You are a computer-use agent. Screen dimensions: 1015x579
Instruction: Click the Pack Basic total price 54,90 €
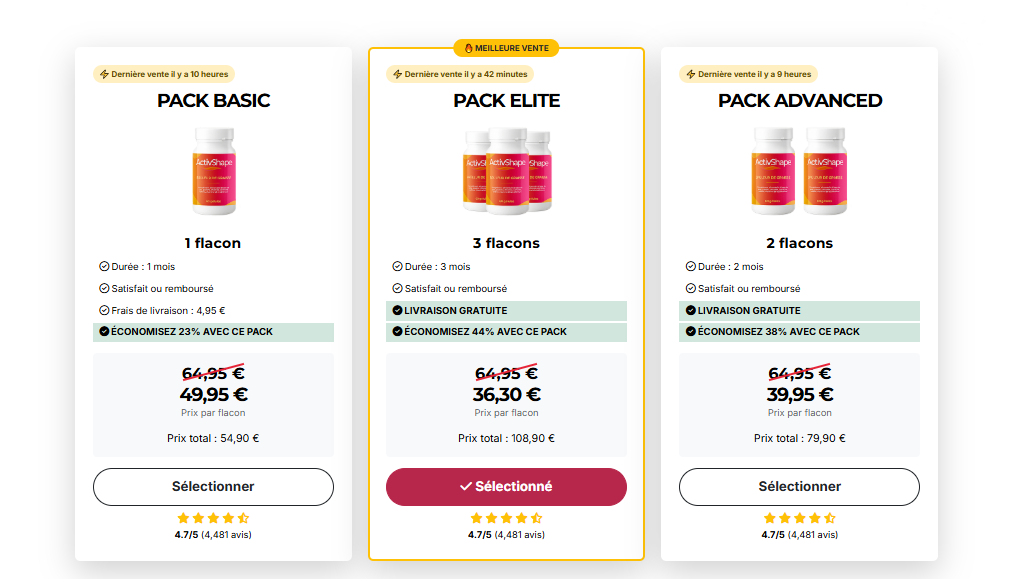point(213,438)
